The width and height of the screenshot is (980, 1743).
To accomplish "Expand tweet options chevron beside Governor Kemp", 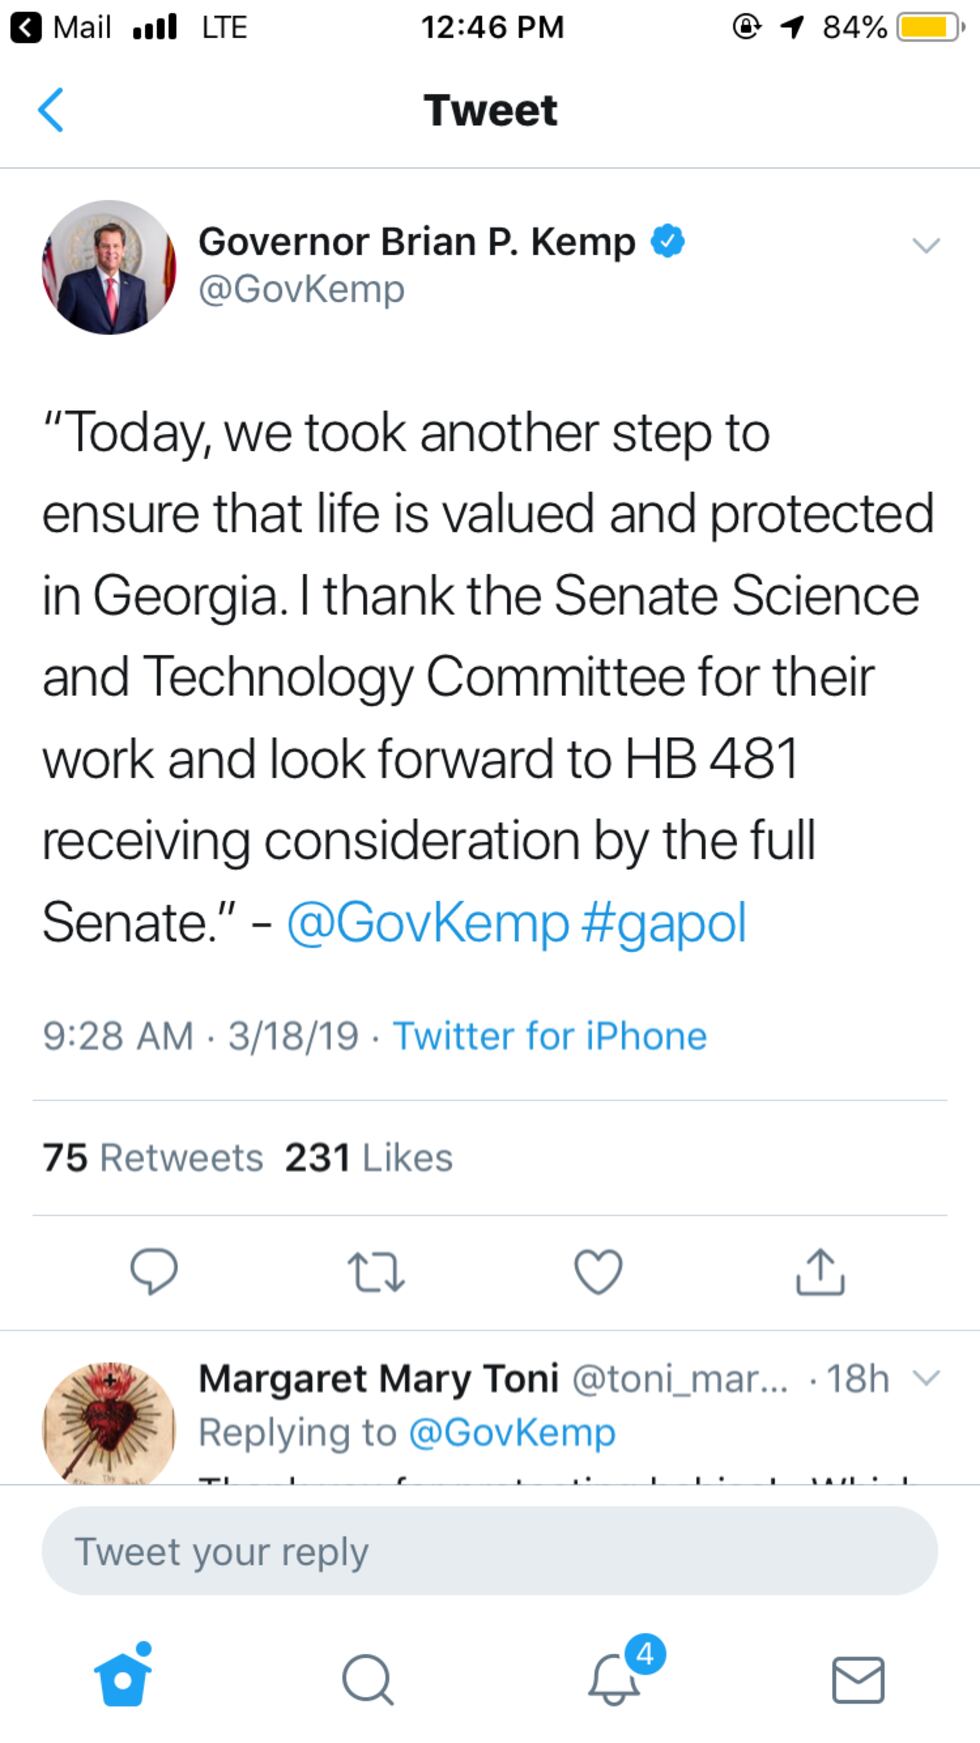I will tap(927, 245).
